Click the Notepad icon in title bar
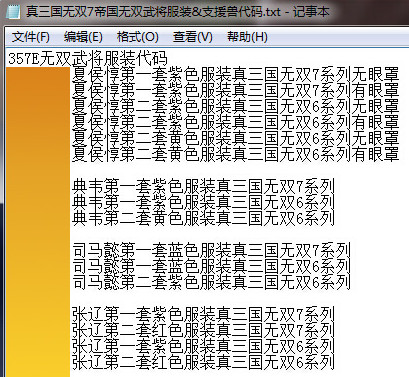The image size is (409, 377). tap(13, 12)
